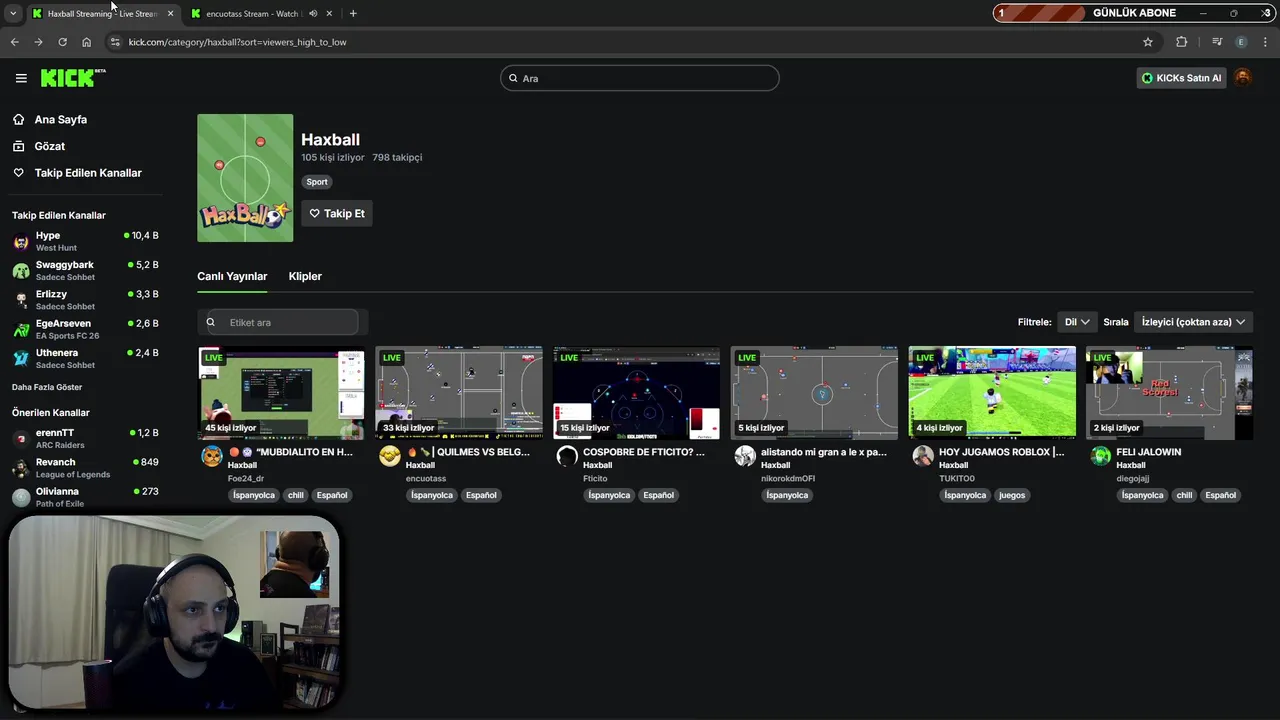Click encuotass streamer avatar
The height and width of the screenshot is (720, 1280).
tap(390, 456)
